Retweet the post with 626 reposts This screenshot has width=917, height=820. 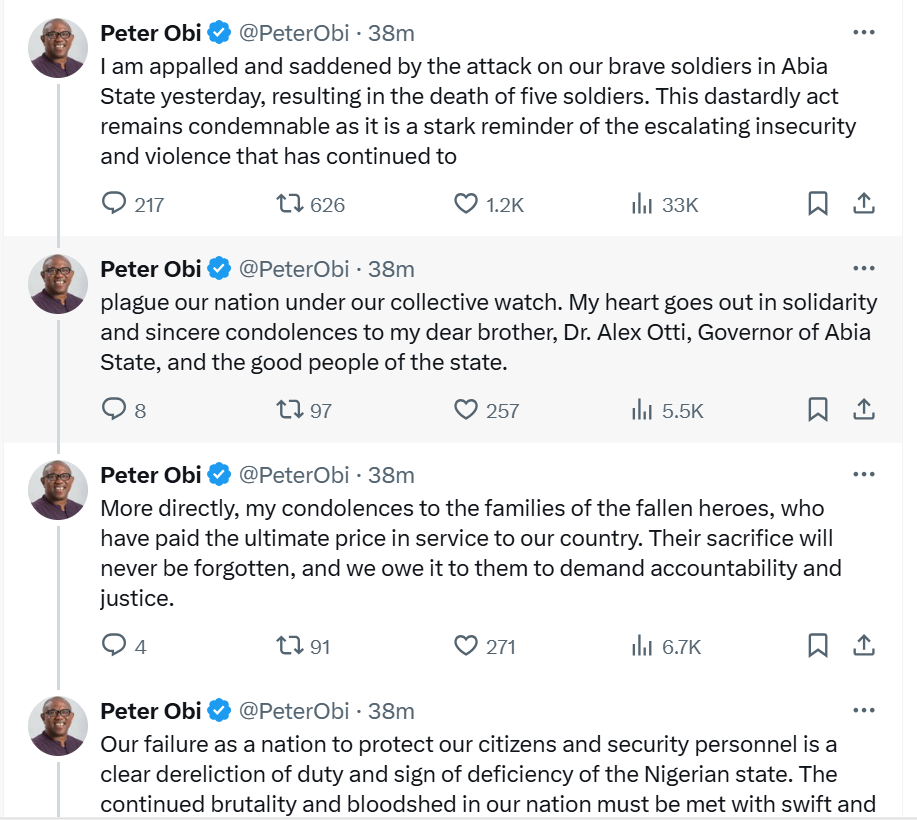(x=290, y=204)
